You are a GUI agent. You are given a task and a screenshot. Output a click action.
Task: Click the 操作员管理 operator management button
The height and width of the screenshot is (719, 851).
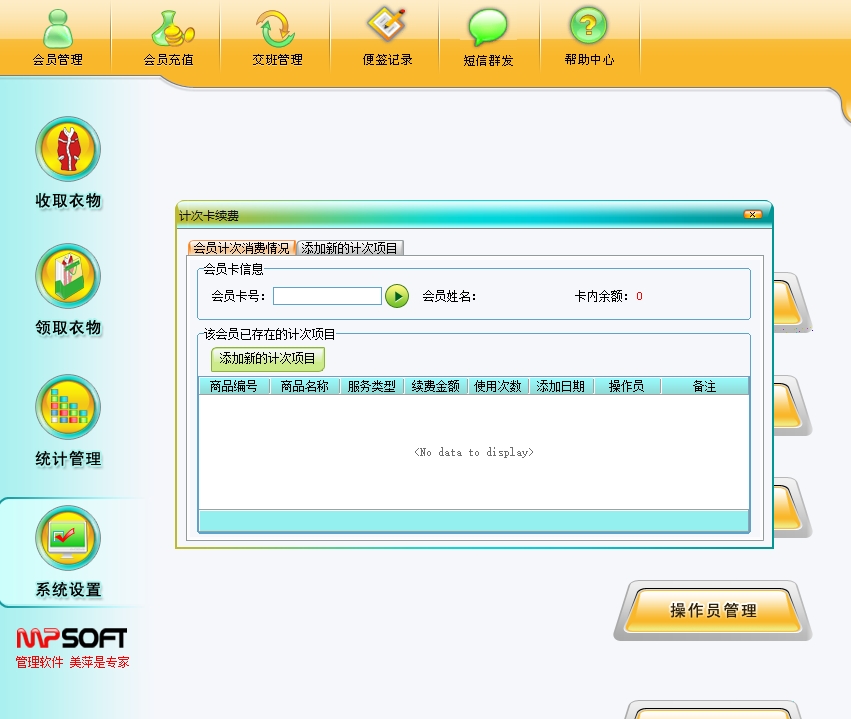click(713, 610)
